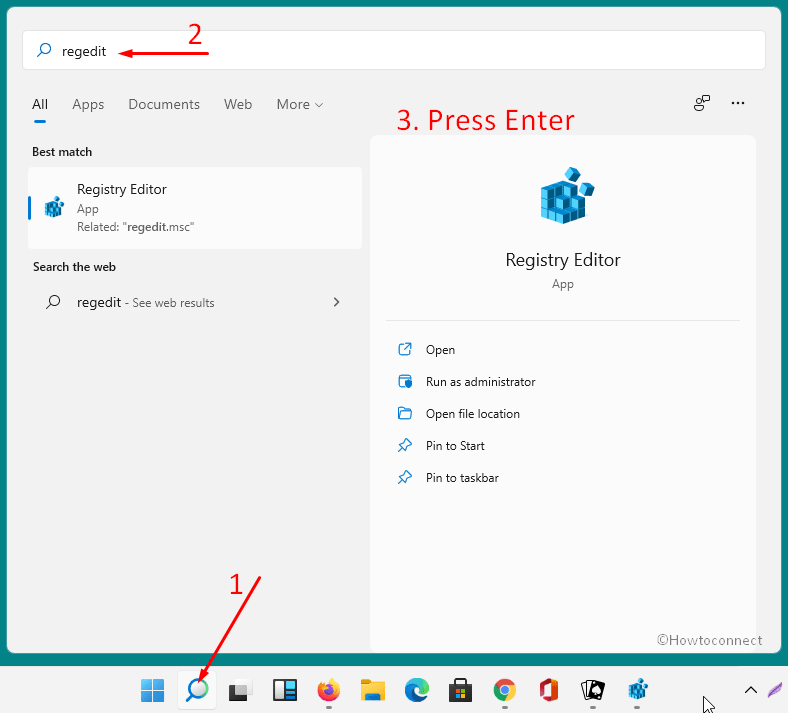Viewport: 788px width, 713px height.
Task: Click inside the regedit search field
Action: pos(393,50)
